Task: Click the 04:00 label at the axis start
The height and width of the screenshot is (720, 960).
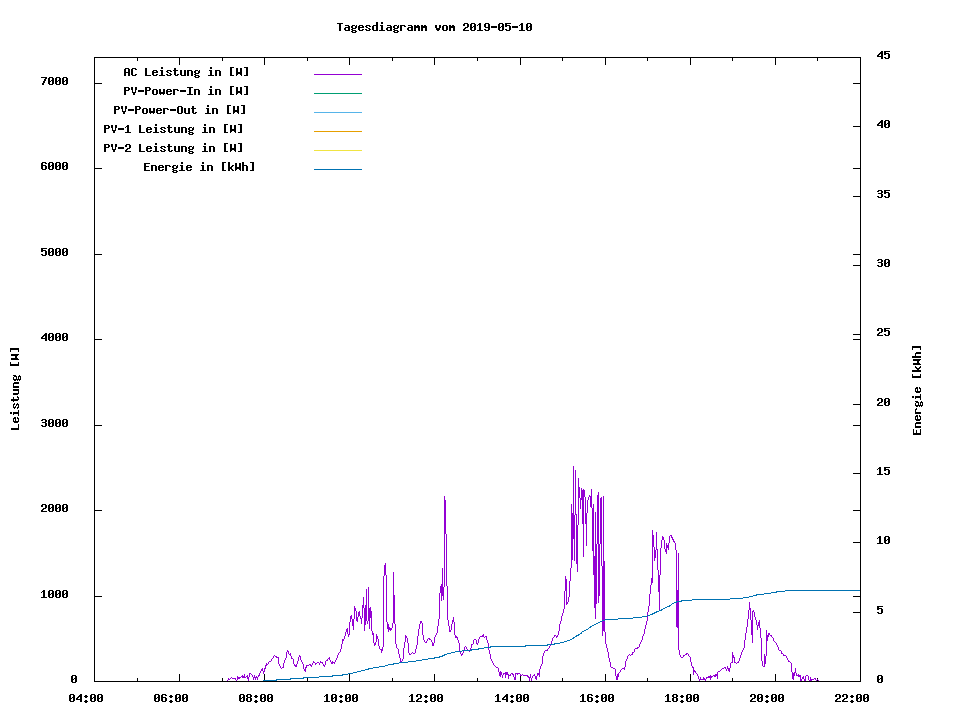Action: [86, 698]
